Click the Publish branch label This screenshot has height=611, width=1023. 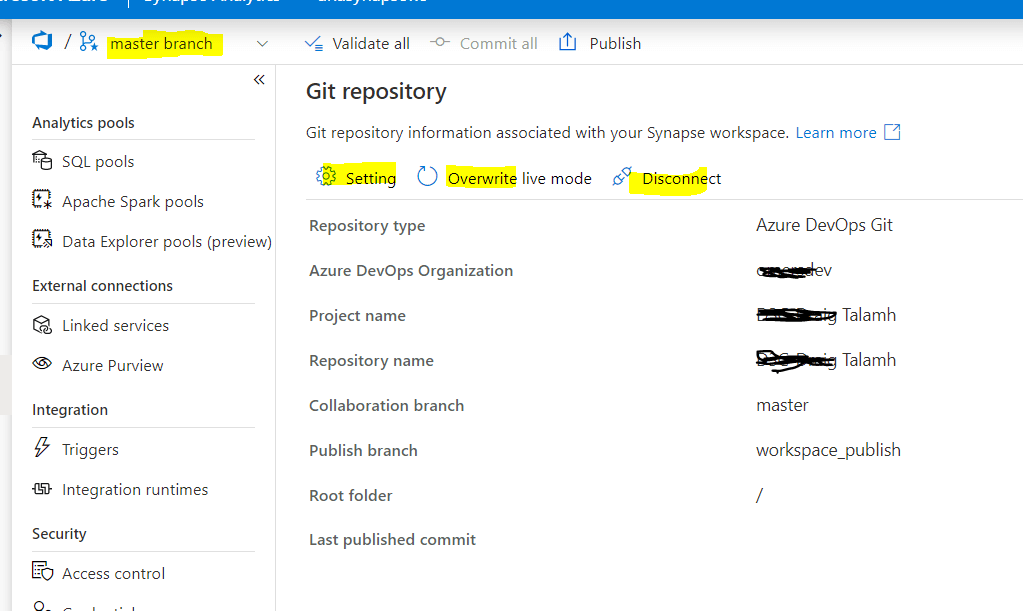click(363, 451)
